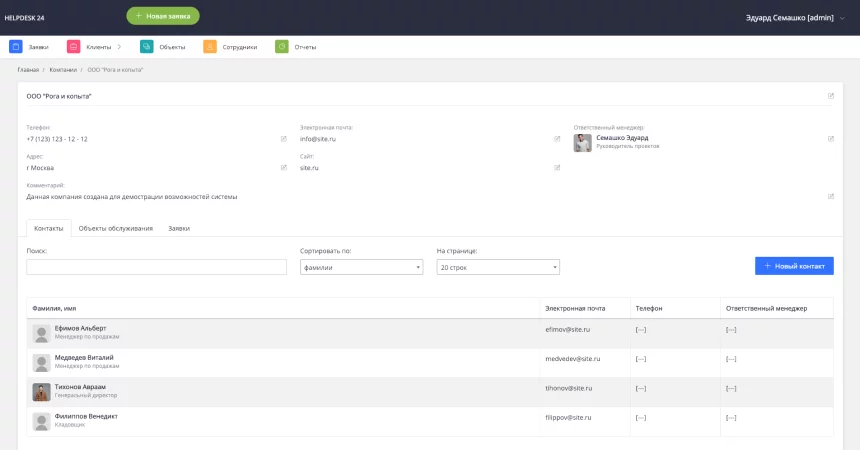Edit the comment field via pencil icon
Viewport: 860px width, 450px height.
pos(831,196)
